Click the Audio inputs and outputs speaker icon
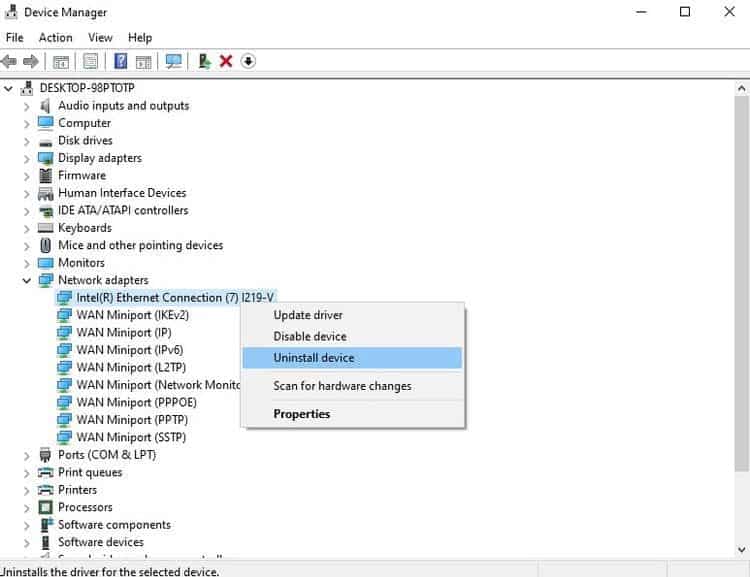The width and height of the screenshot is (750, 577). [x=45, y=106]
